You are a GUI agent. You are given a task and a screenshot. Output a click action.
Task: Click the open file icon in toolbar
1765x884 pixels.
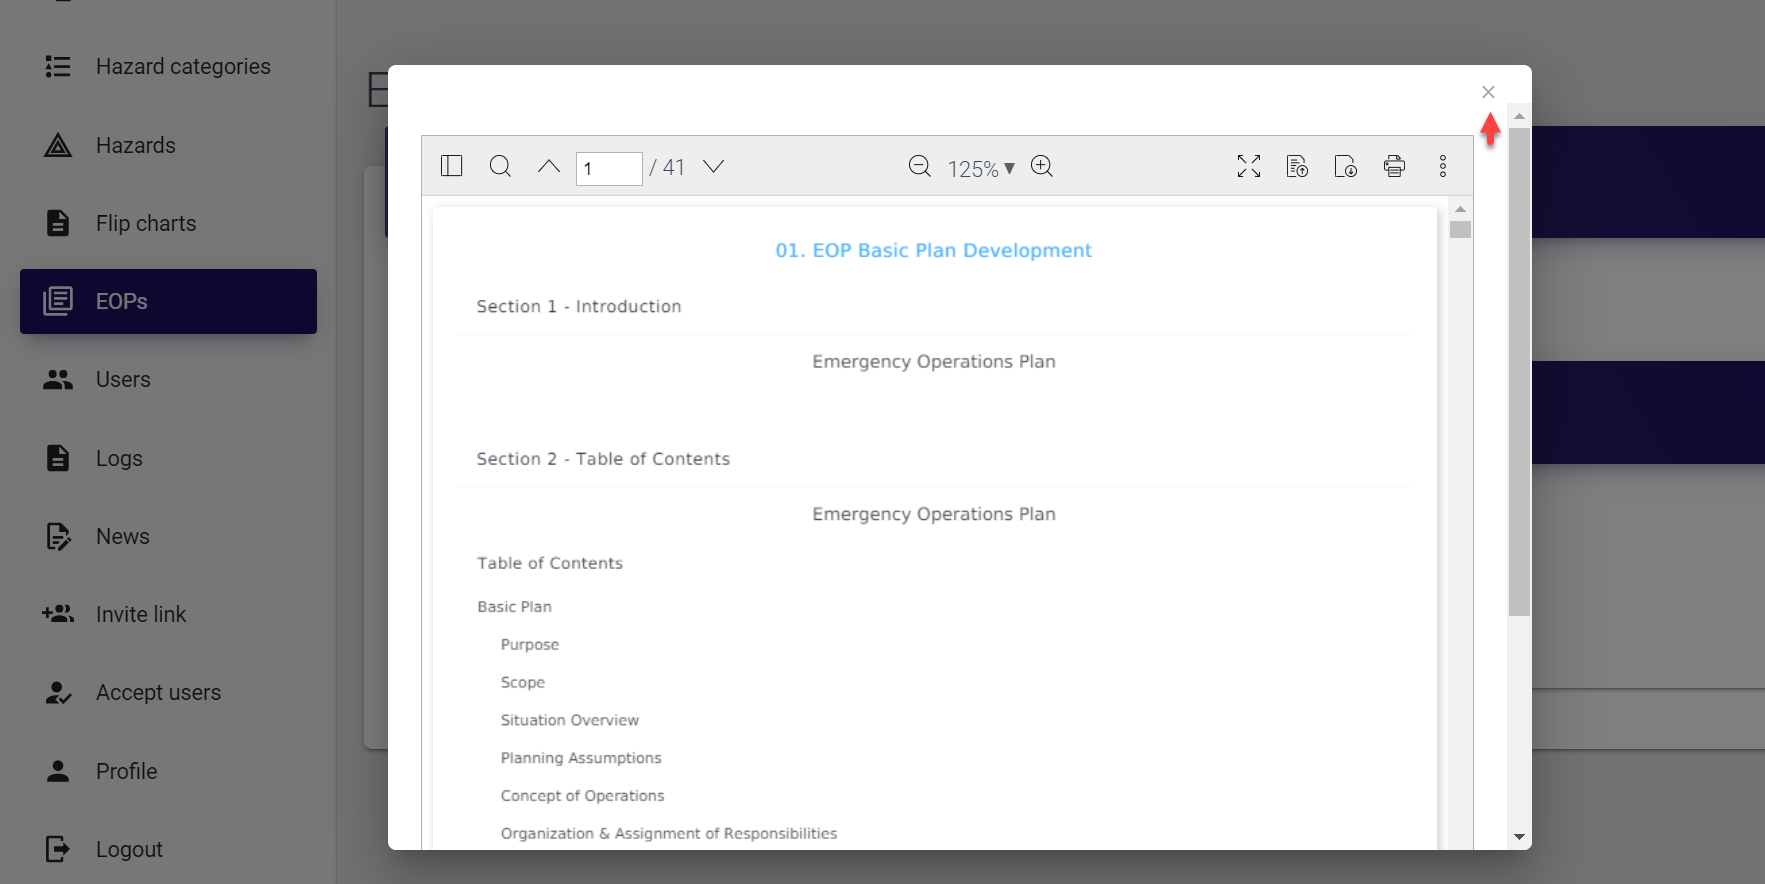point(1297,166)
